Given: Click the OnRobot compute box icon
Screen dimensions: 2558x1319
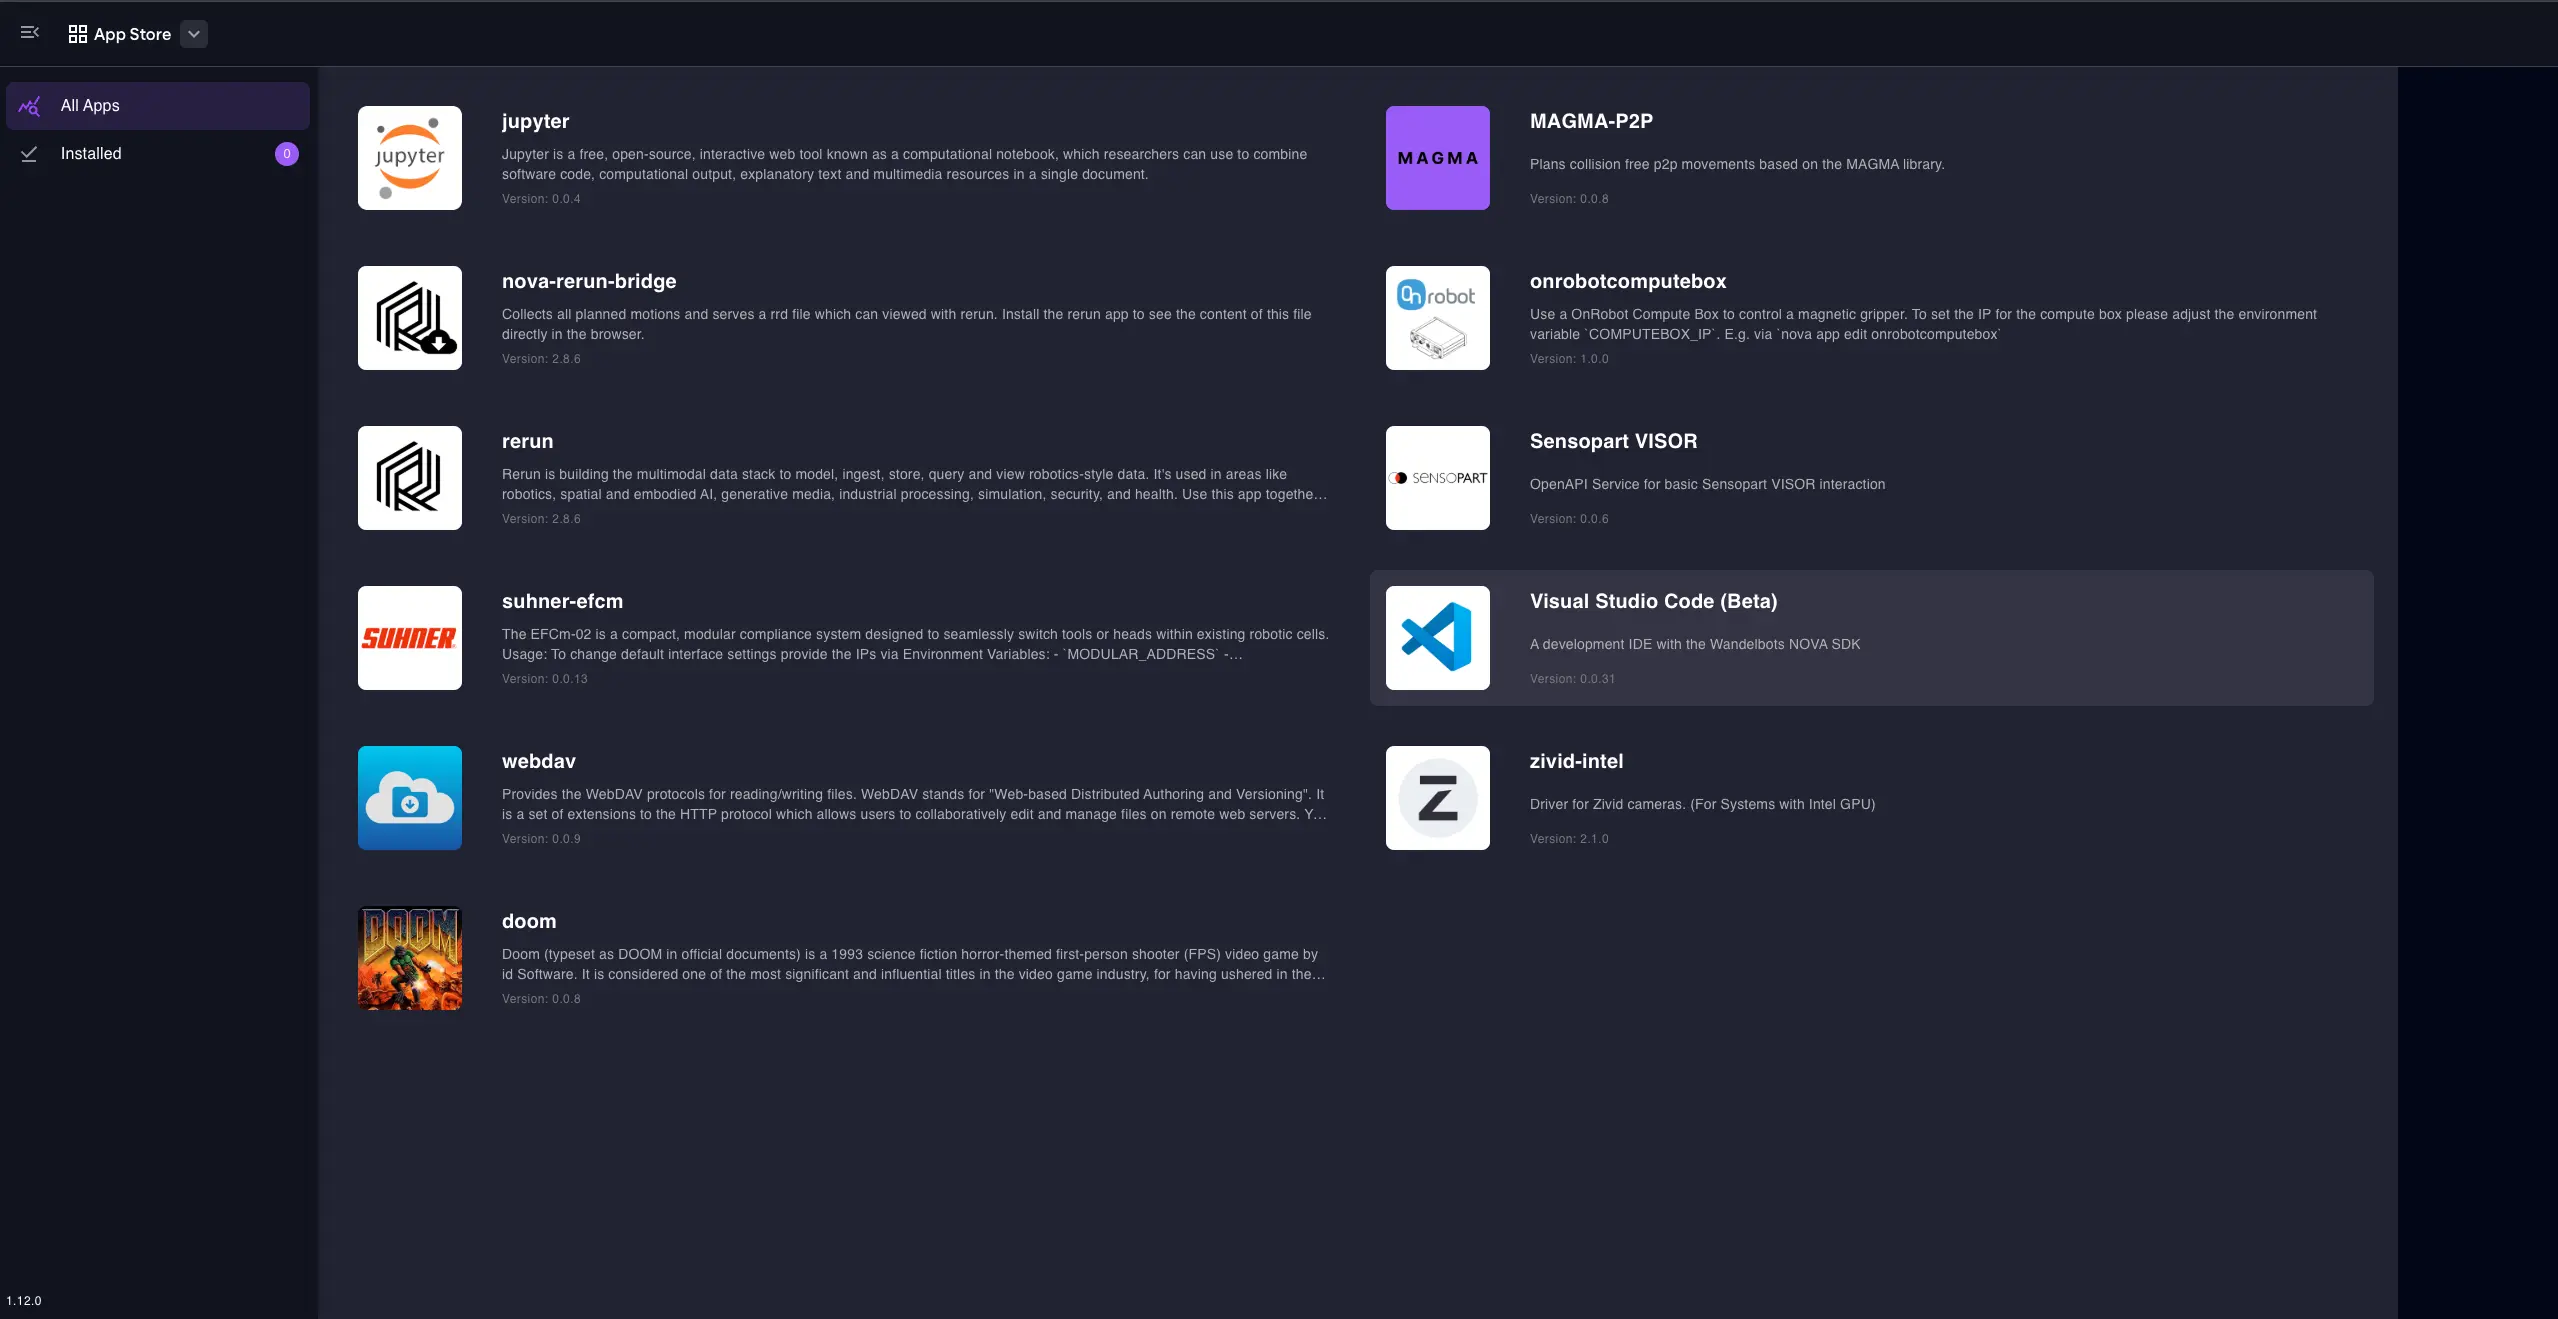Looking at the screenshot, I should 1437,317.
